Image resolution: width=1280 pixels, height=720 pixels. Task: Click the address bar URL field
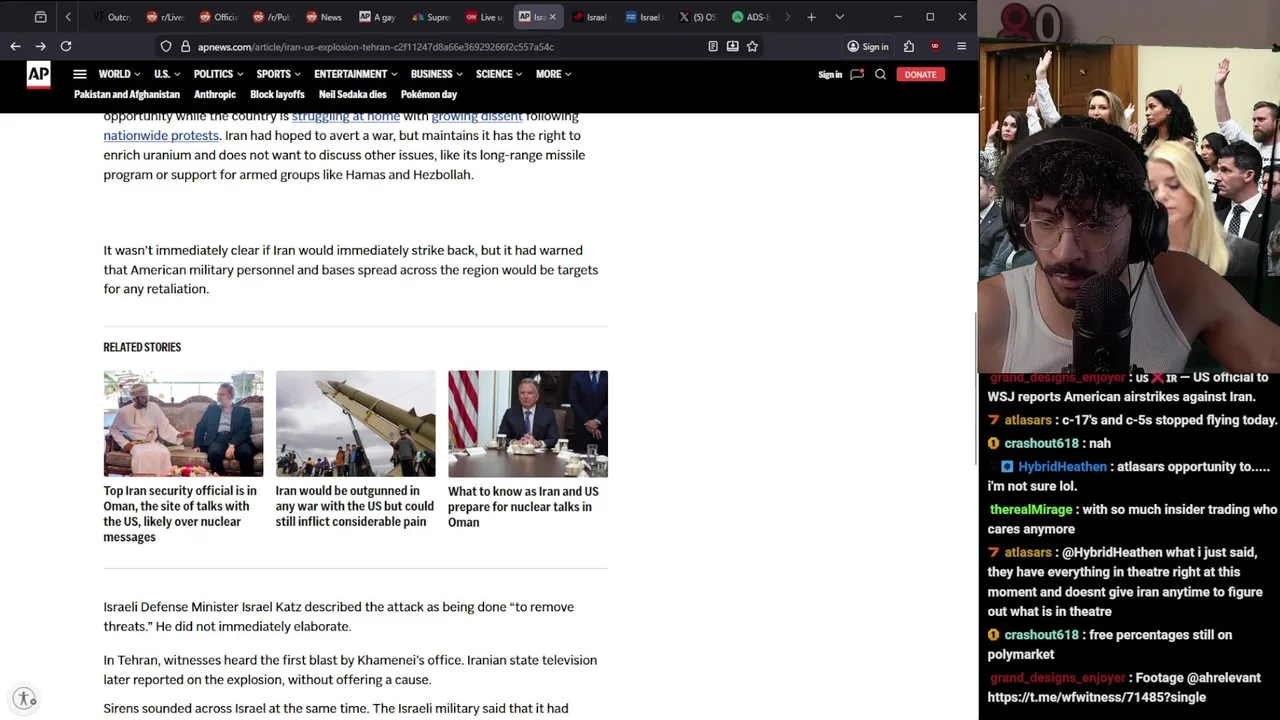pos(450,46)
